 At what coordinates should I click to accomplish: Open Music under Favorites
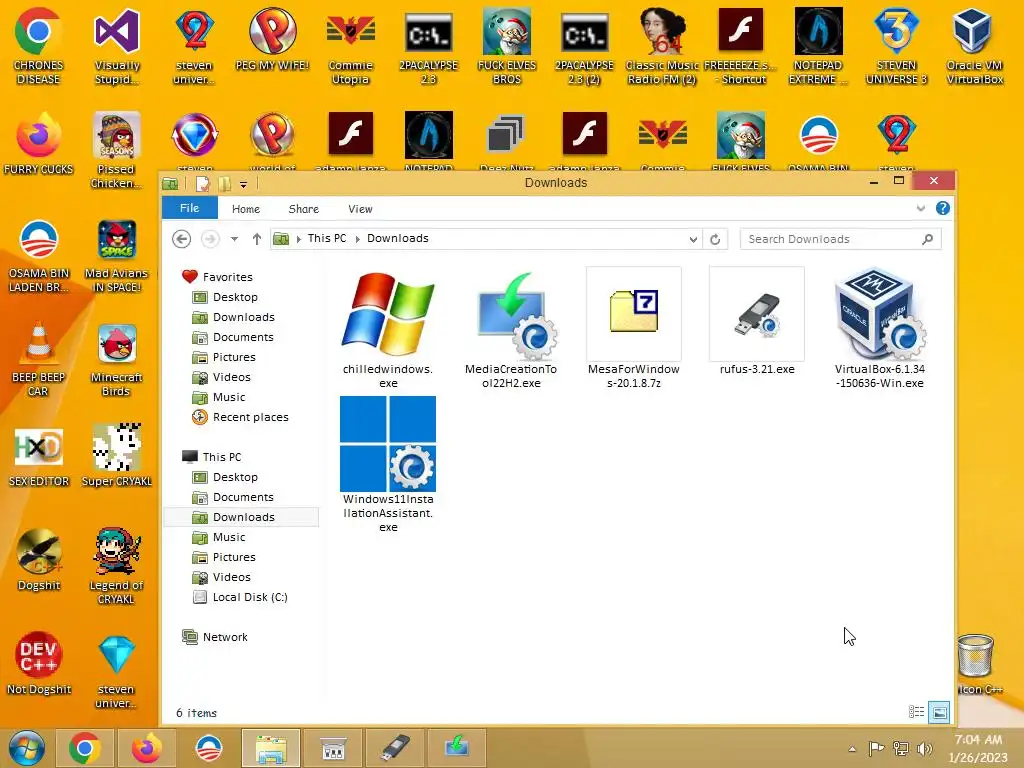click(229, 397)
